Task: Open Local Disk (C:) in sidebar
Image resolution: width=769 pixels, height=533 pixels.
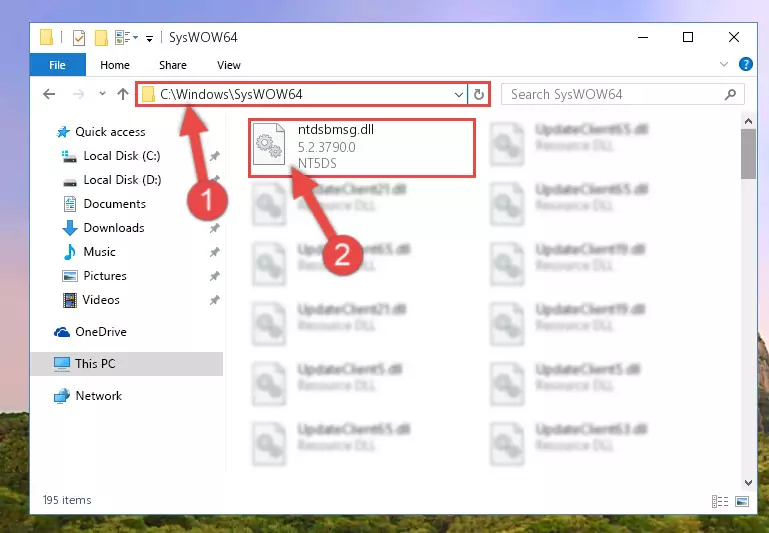Action: (x=122, y=156)
